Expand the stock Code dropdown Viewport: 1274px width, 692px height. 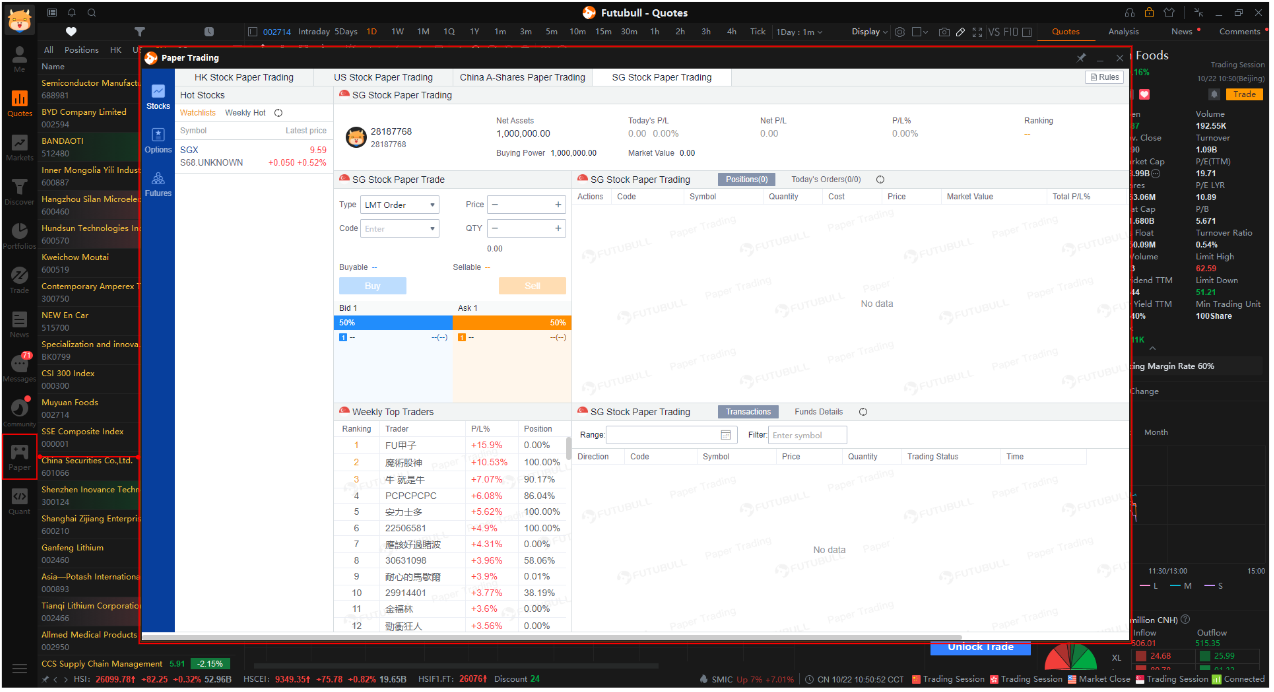click(x=432, y=229)
